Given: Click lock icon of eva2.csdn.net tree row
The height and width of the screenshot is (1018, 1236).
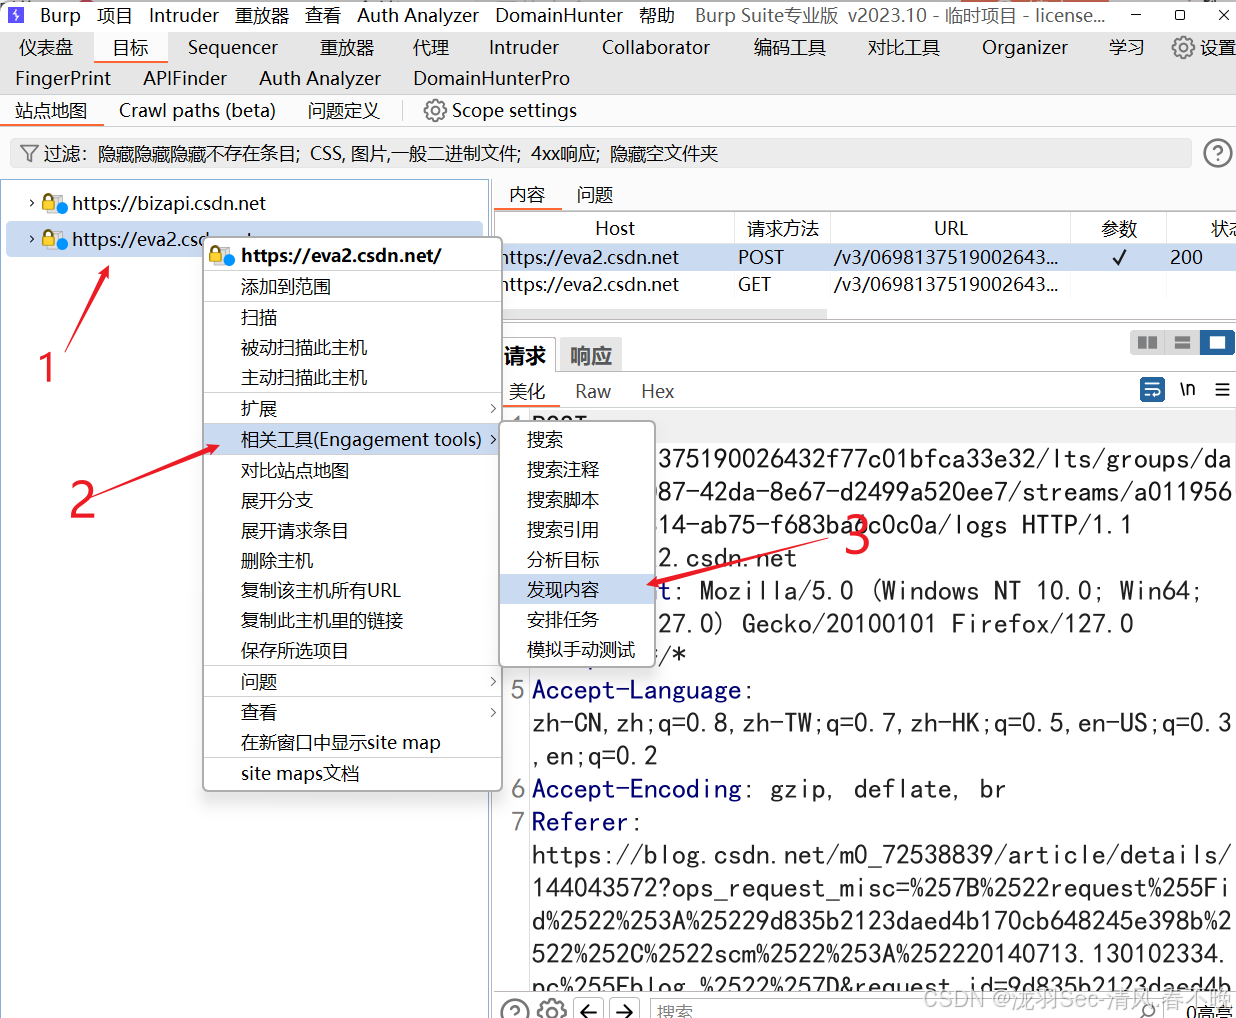Looking at the screenshot, I should 53,239.
